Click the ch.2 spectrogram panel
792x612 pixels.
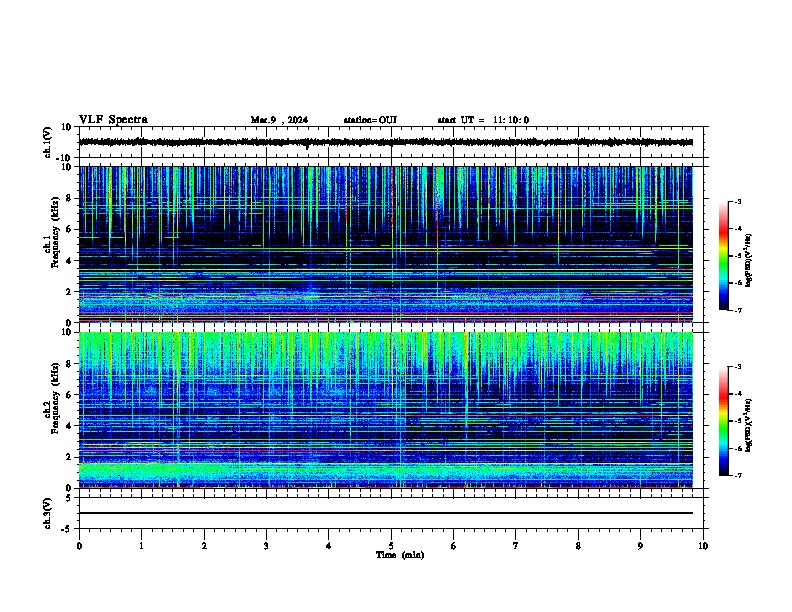point(386,410)
